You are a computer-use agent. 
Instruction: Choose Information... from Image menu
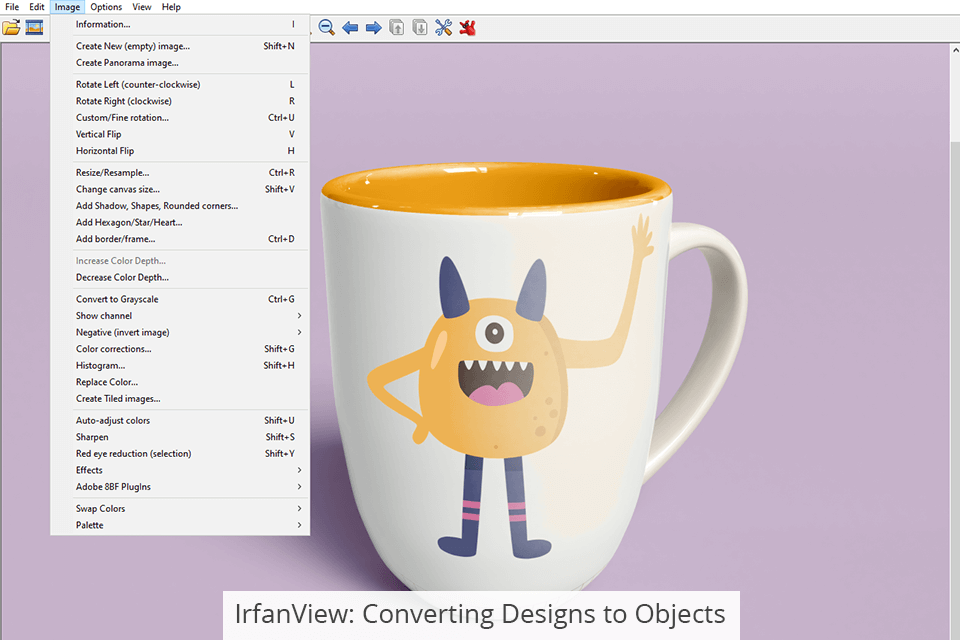[180, 24]
